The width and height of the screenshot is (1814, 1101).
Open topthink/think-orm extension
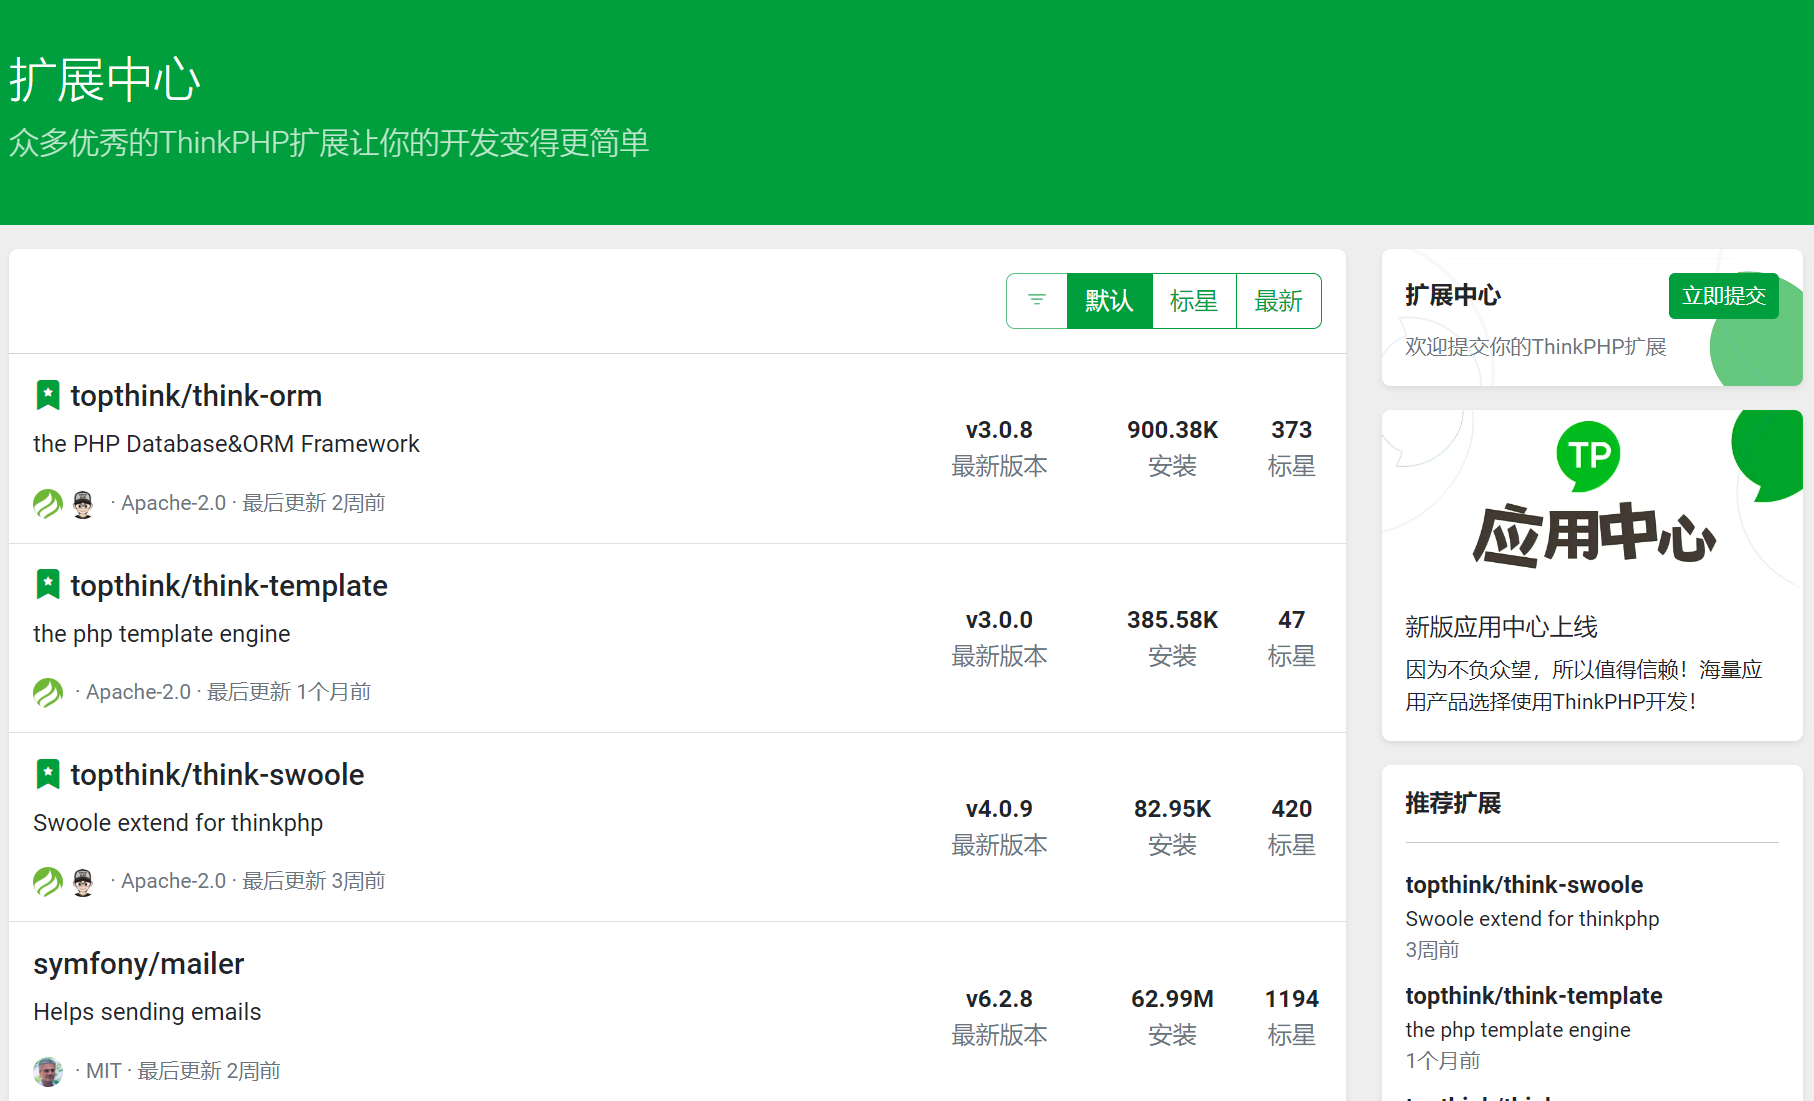pyautogui.click(x=196, y=396)
